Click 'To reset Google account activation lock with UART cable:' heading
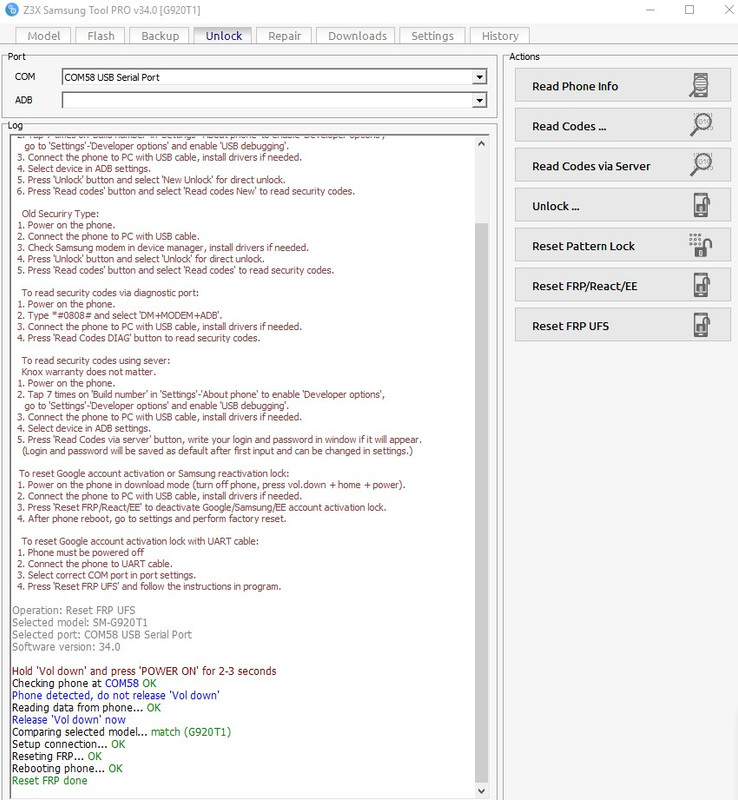 point(140,541)
